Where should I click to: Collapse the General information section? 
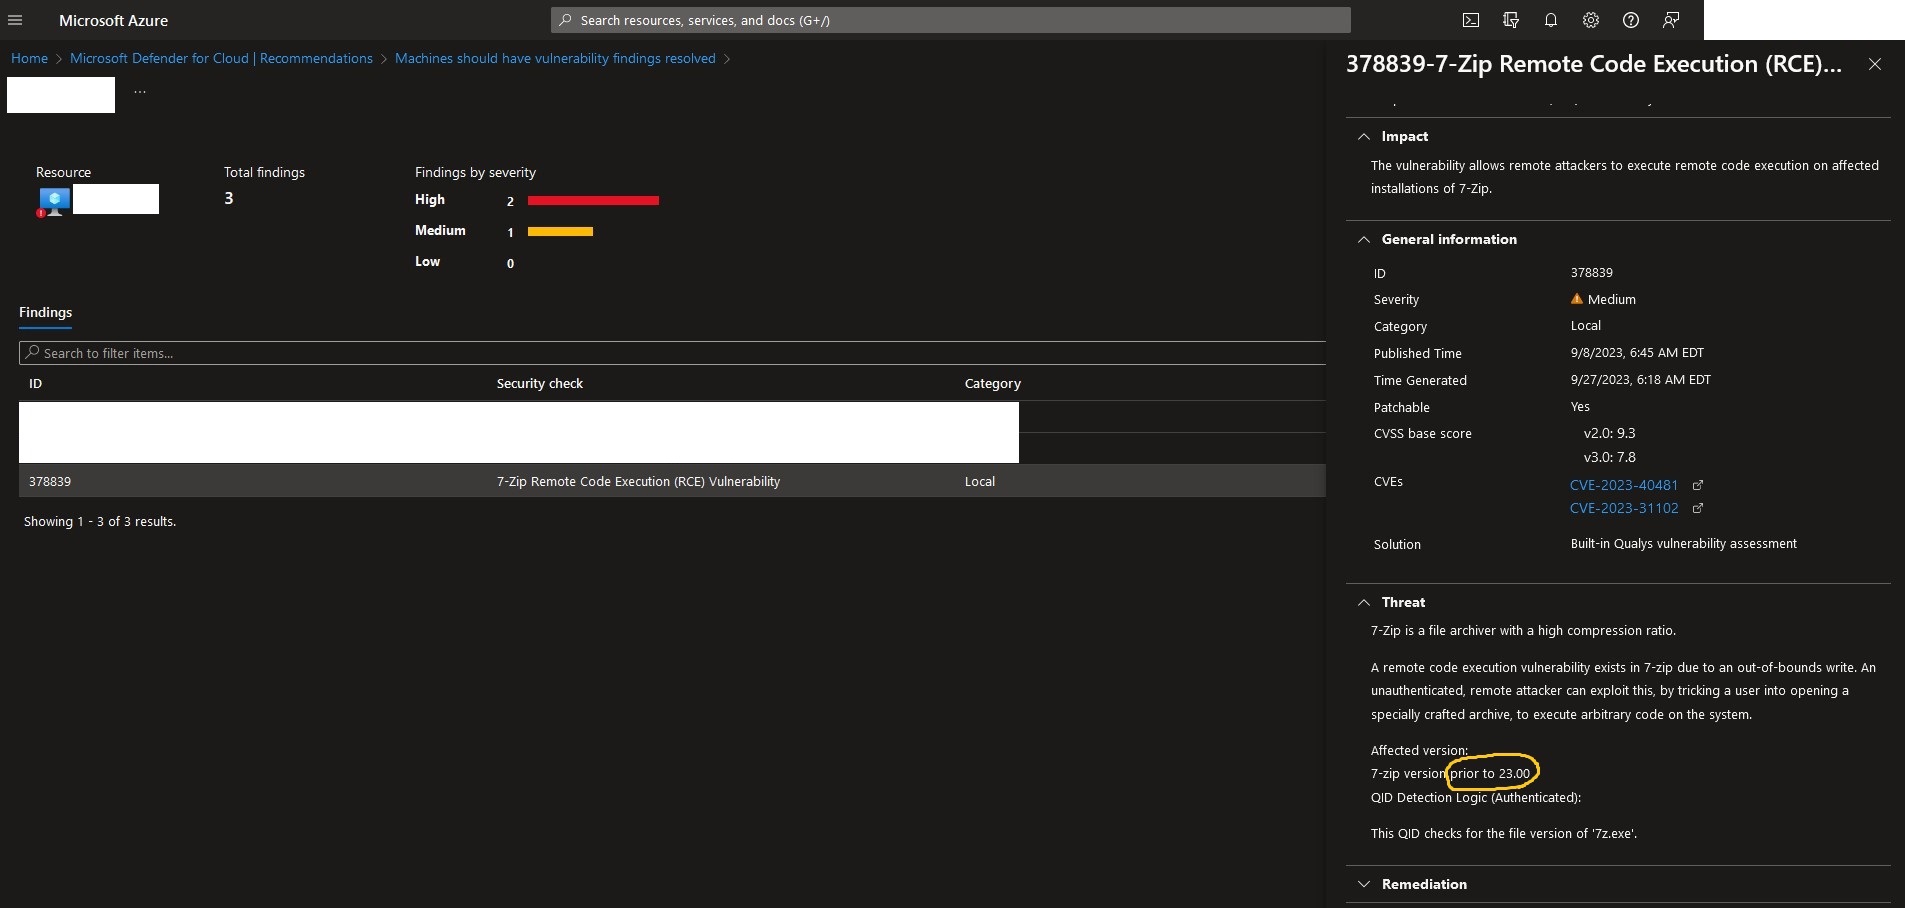[1365, 239]
